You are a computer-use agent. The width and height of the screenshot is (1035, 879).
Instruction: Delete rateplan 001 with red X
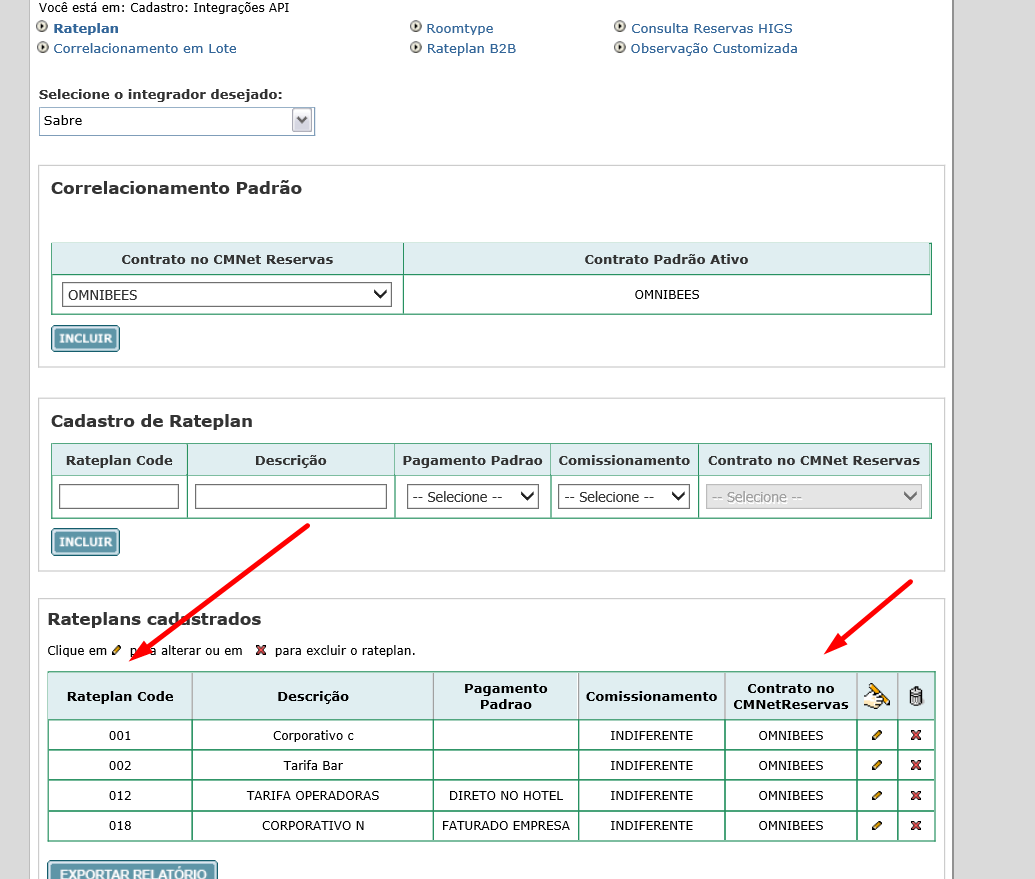point(916,735)
